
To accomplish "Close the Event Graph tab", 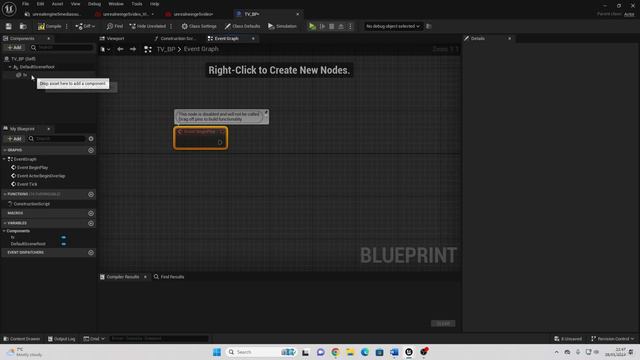I will pyautogui.click(x=253, y=38).
